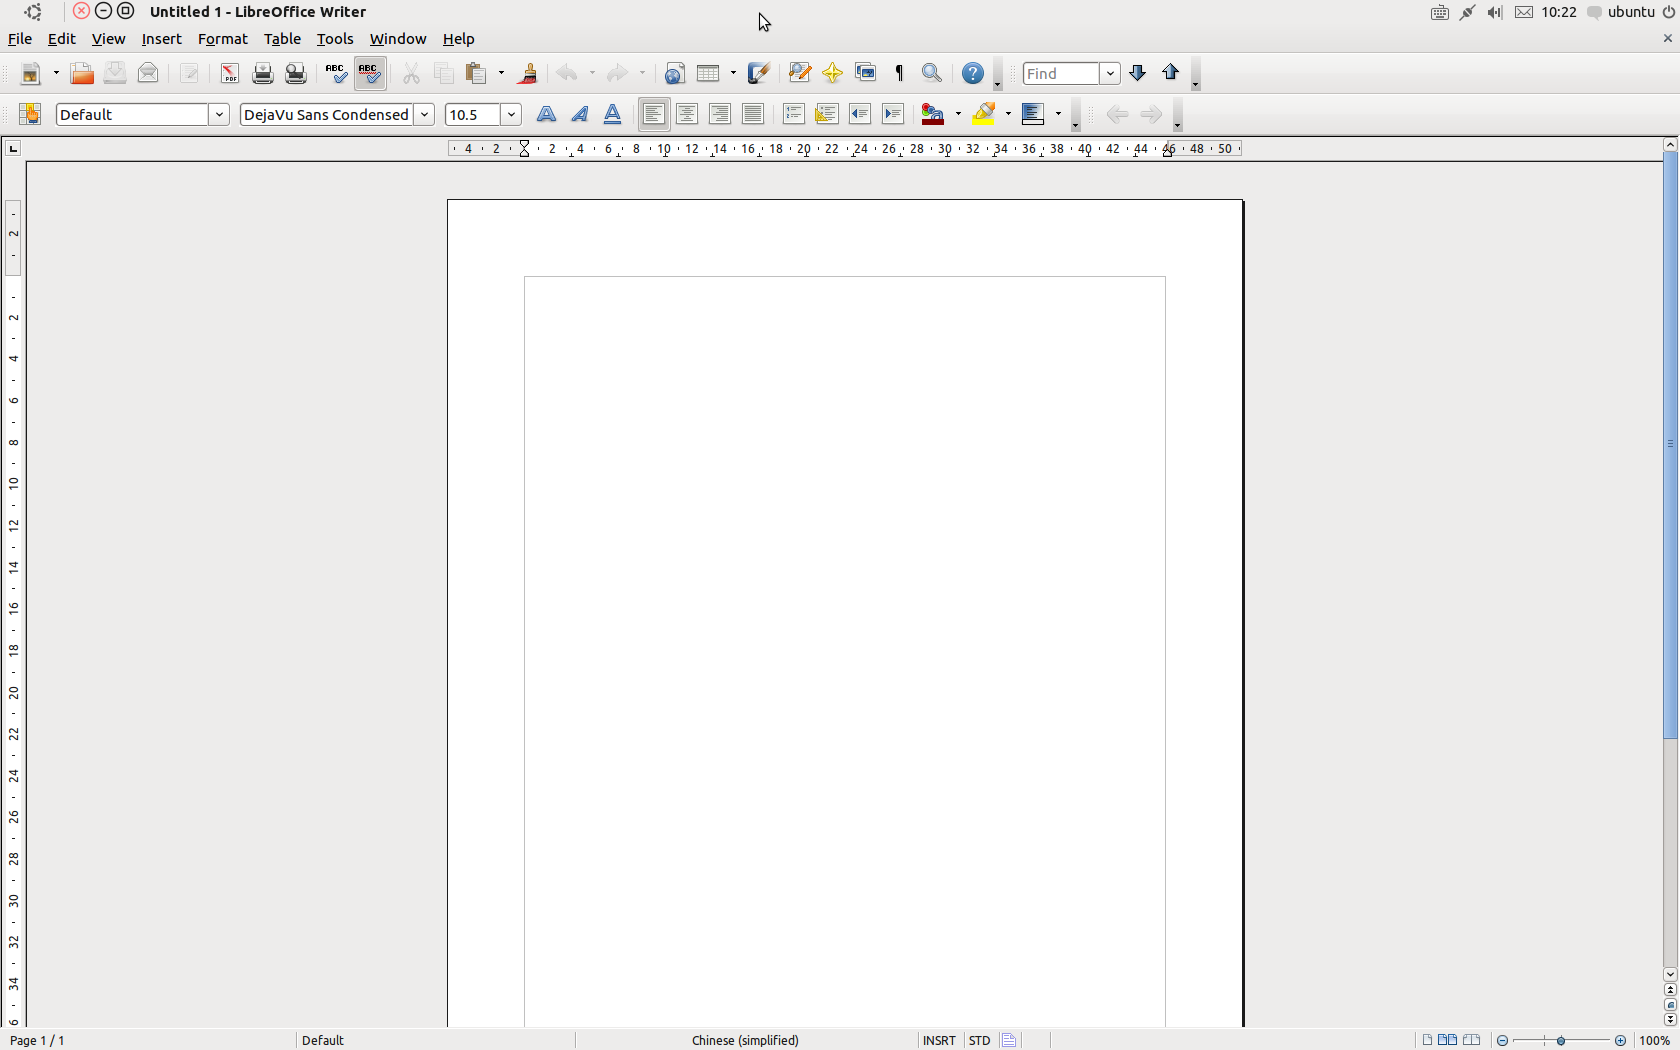
Task: Expand the paragraph style Default dropdown
Action: click(219, 115)
